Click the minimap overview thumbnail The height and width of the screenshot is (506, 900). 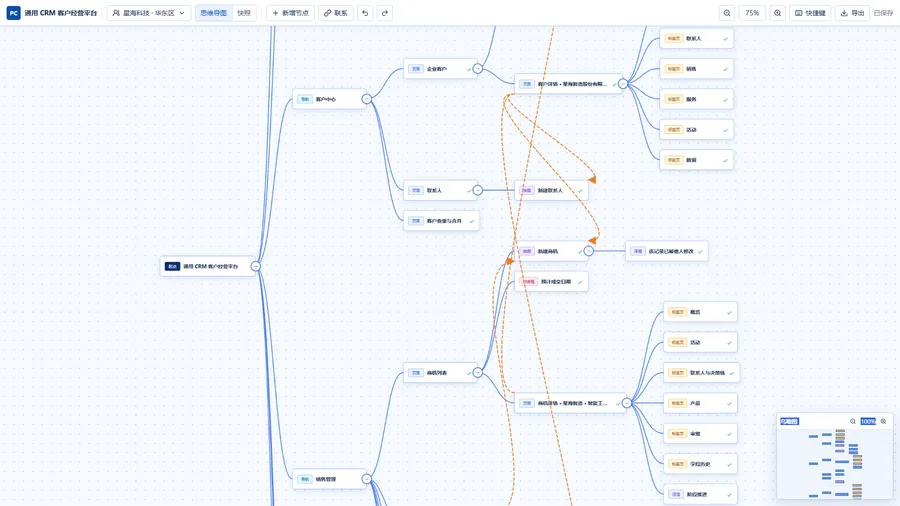(834, 464)
